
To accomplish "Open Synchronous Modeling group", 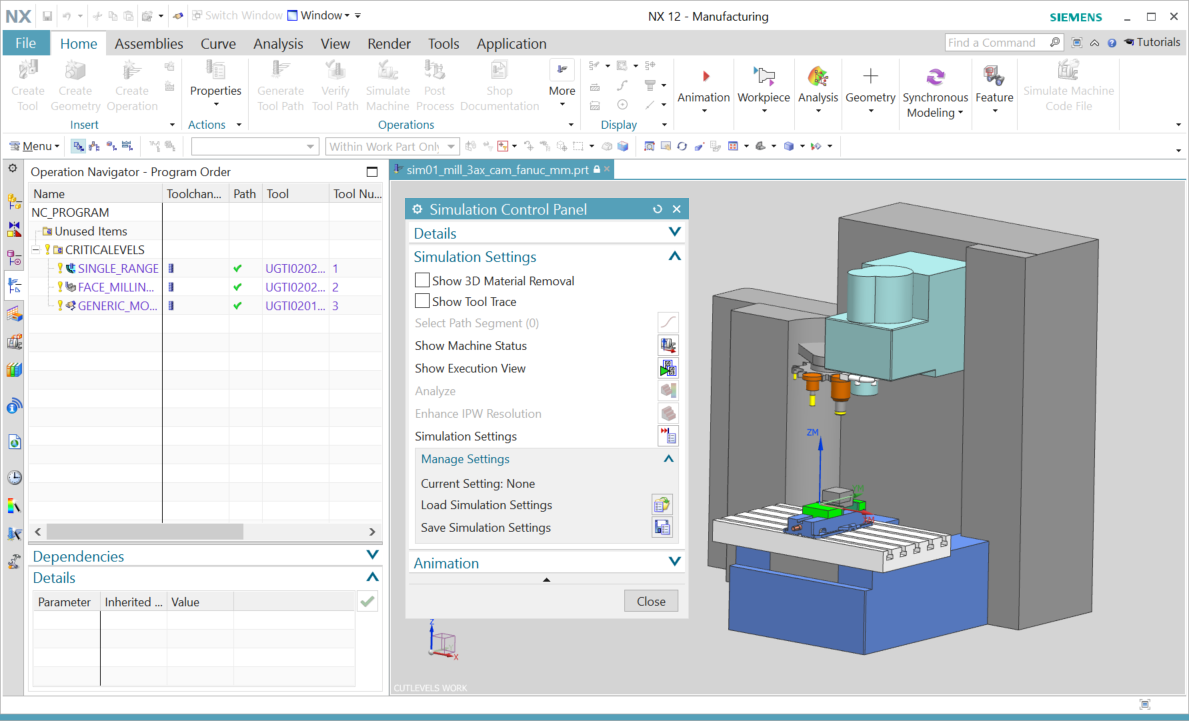I will 935,93.
